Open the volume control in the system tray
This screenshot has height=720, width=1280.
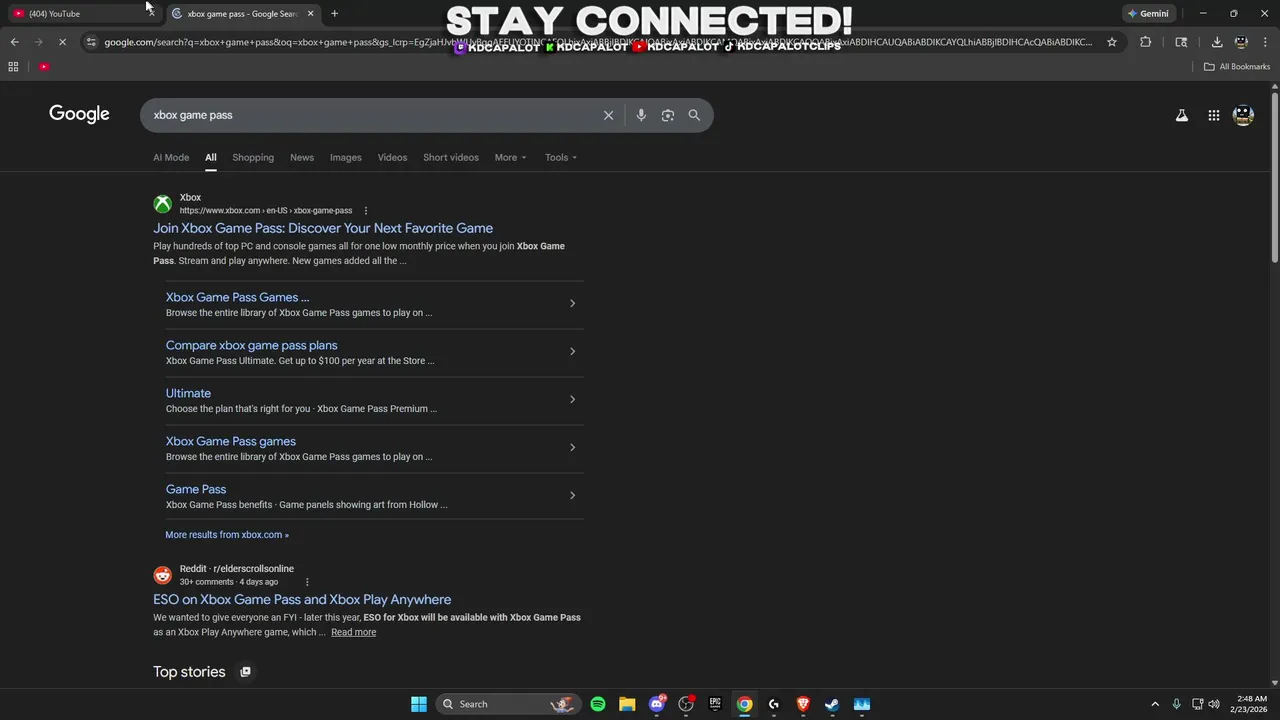pos(1214,704)
